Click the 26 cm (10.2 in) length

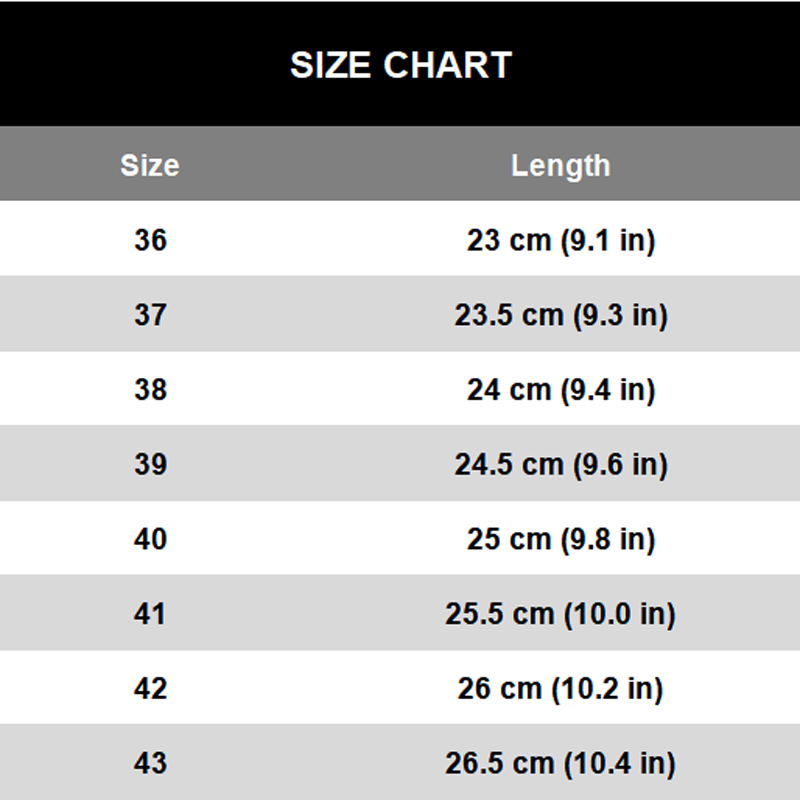coord(560,688)
